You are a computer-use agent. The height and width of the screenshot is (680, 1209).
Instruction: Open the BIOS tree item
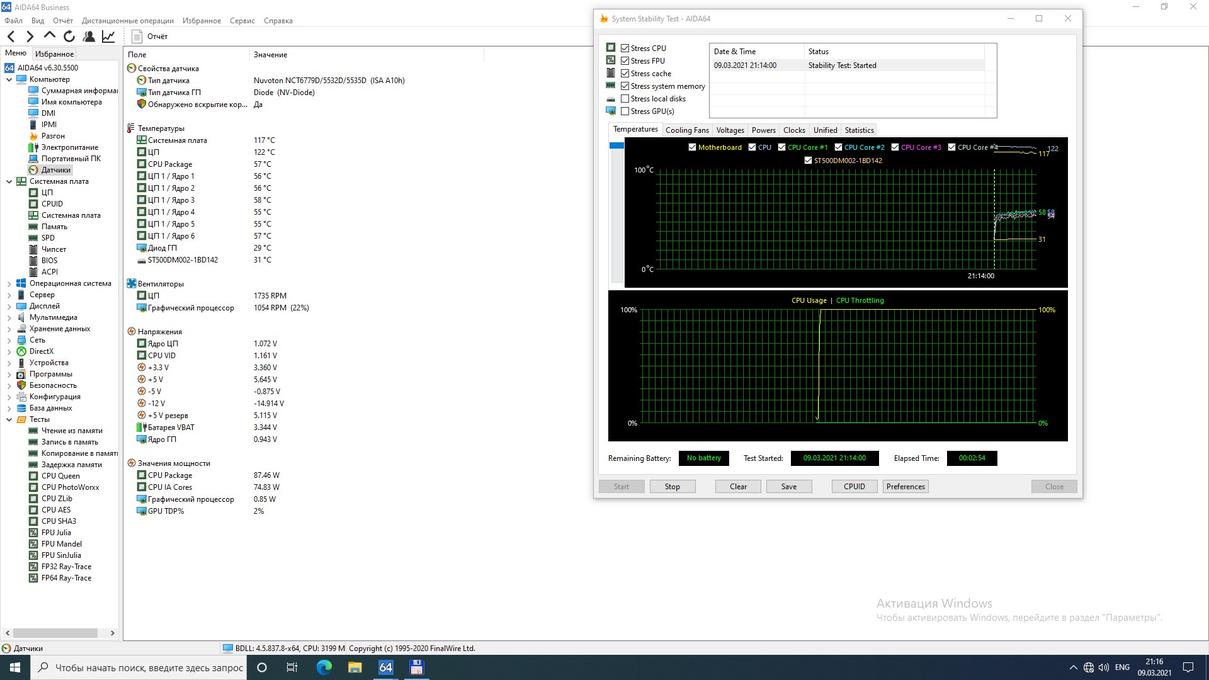pyautogui.click(x=49, y=260)
